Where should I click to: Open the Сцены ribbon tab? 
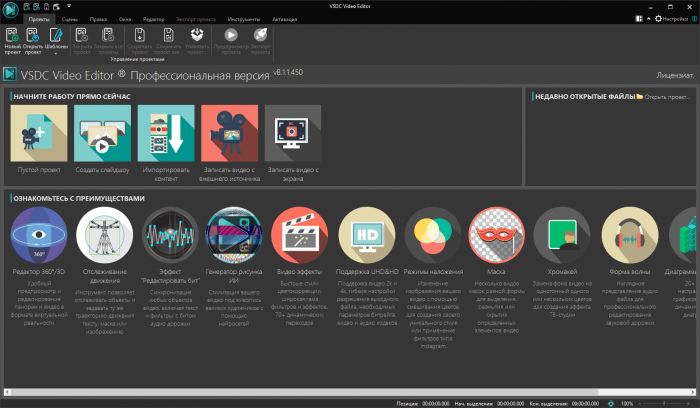pos(70,19)
